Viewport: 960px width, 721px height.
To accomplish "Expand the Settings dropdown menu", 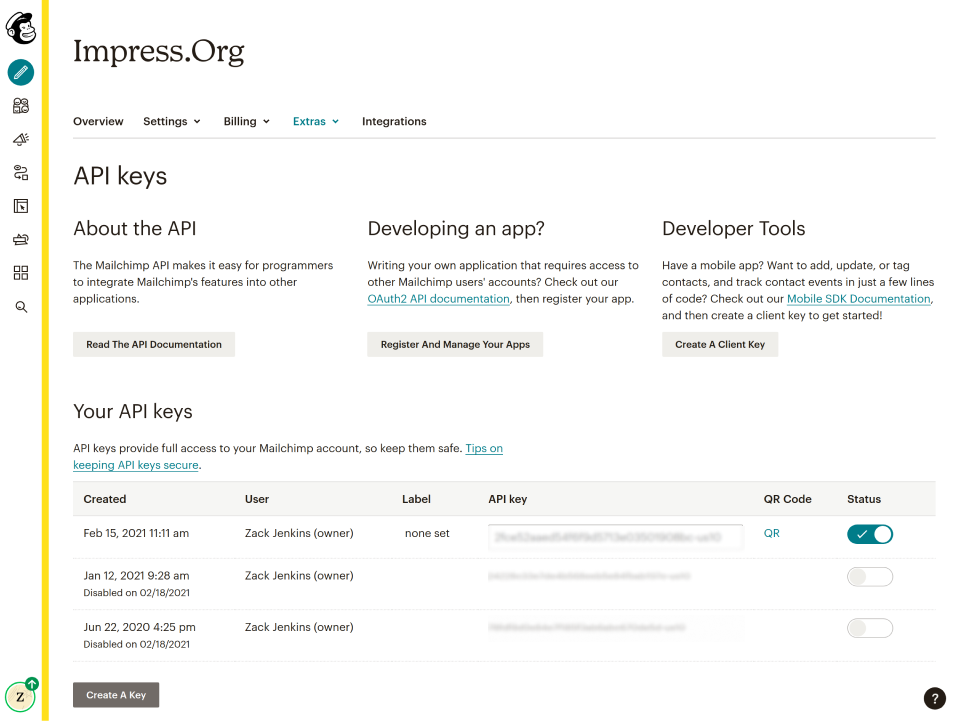I will coord(172,121).
